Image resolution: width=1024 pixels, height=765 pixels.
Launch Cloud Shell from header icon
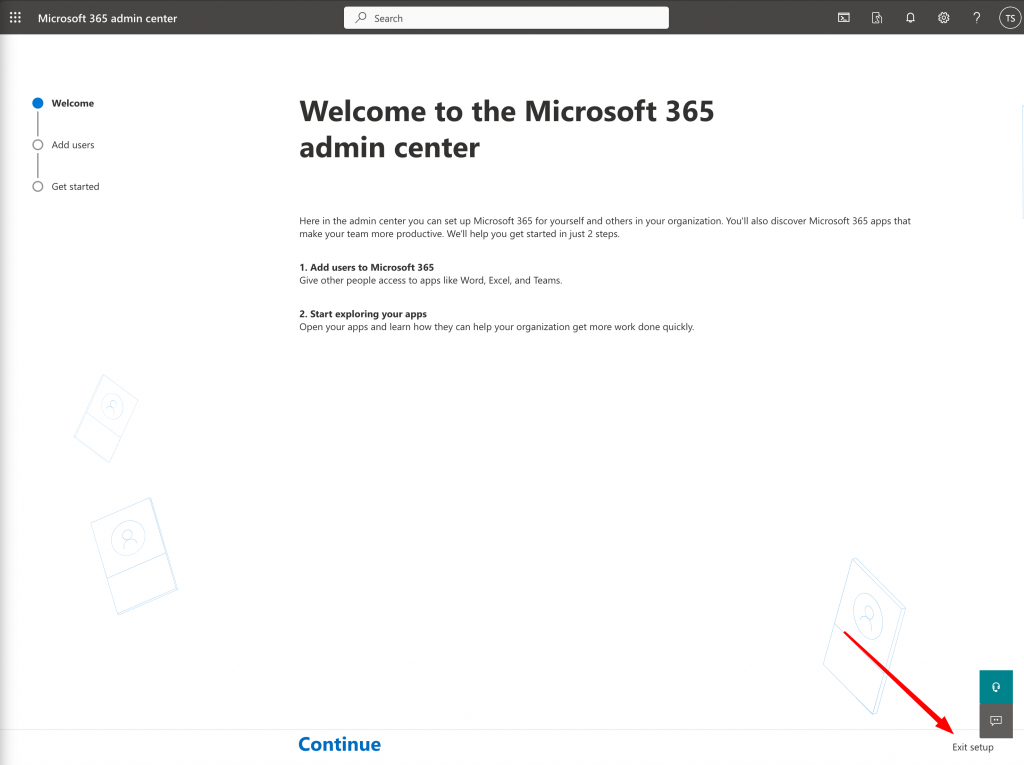click(x=844, y=18)
